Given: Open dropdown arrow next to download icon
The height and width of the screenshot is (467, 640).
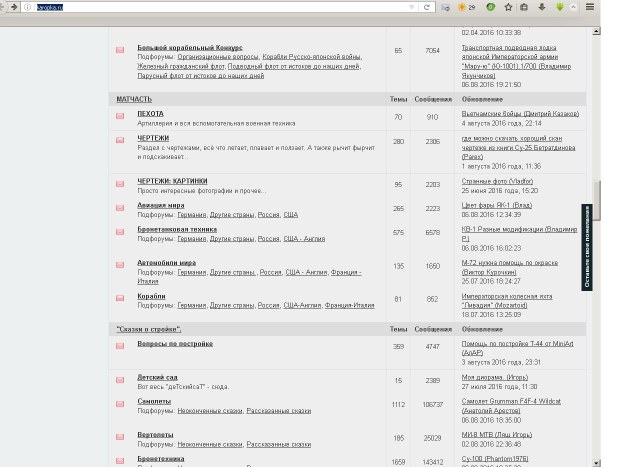Looking at the screenshot, I should pyautogui.click(x=573, y=7).
